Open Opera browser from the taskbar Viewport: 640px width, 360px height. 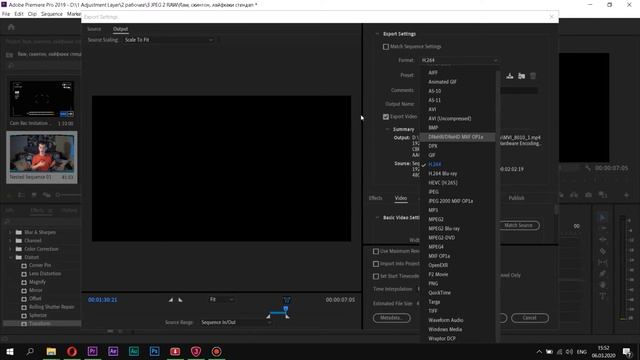(72, 351)
